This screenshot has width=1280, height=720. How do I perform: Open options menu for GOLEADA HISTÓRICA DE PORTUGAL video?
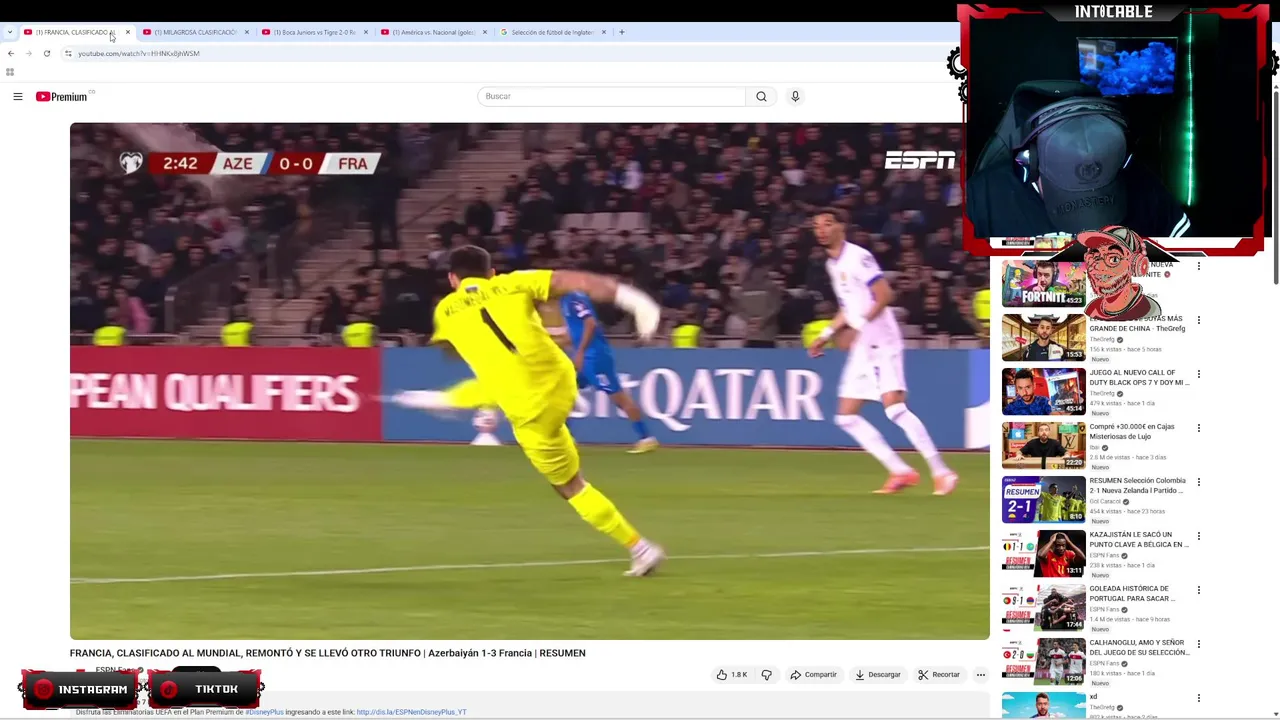coord(1198,590)
